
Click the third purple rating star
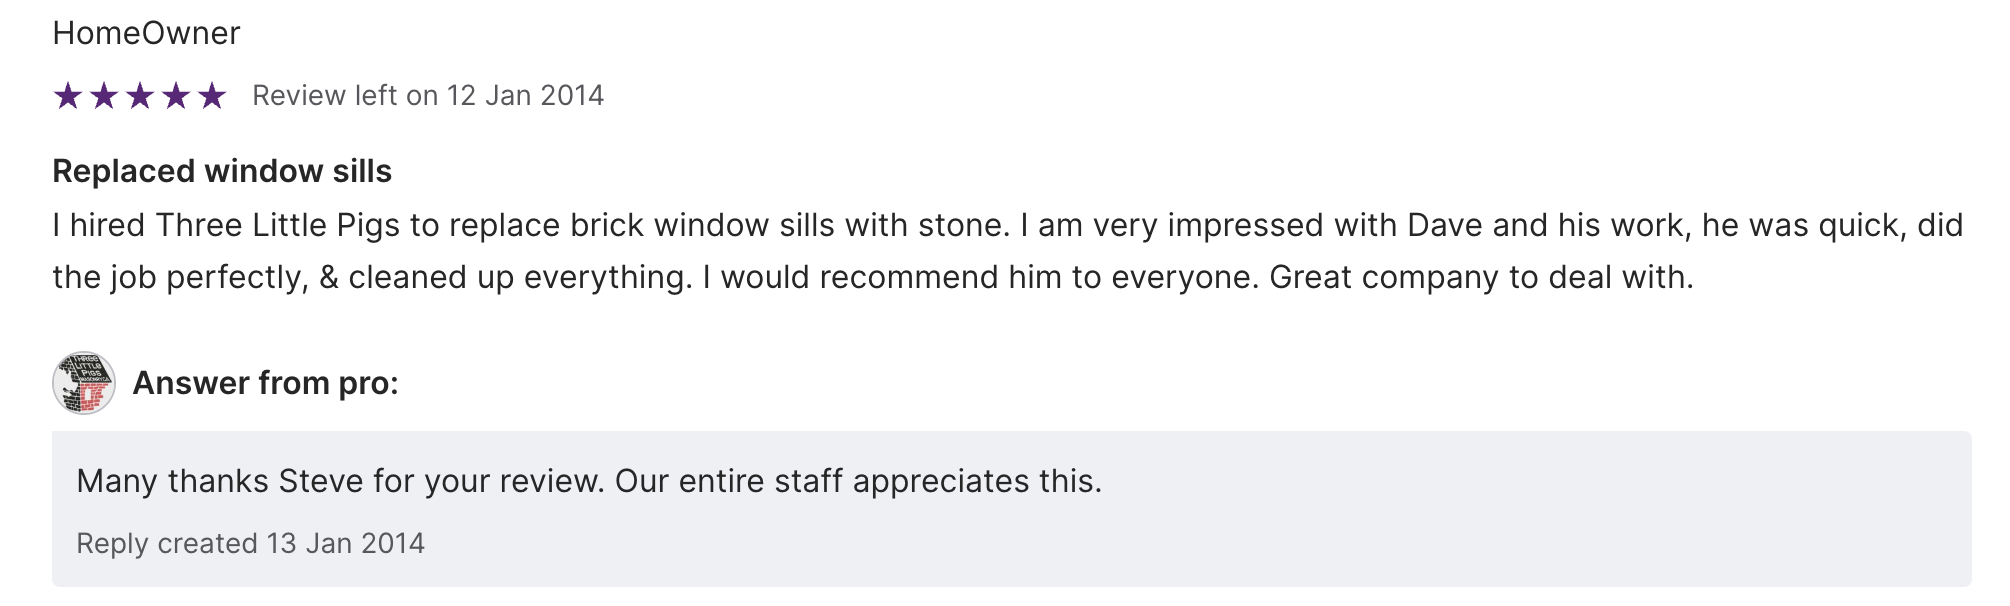140,96
